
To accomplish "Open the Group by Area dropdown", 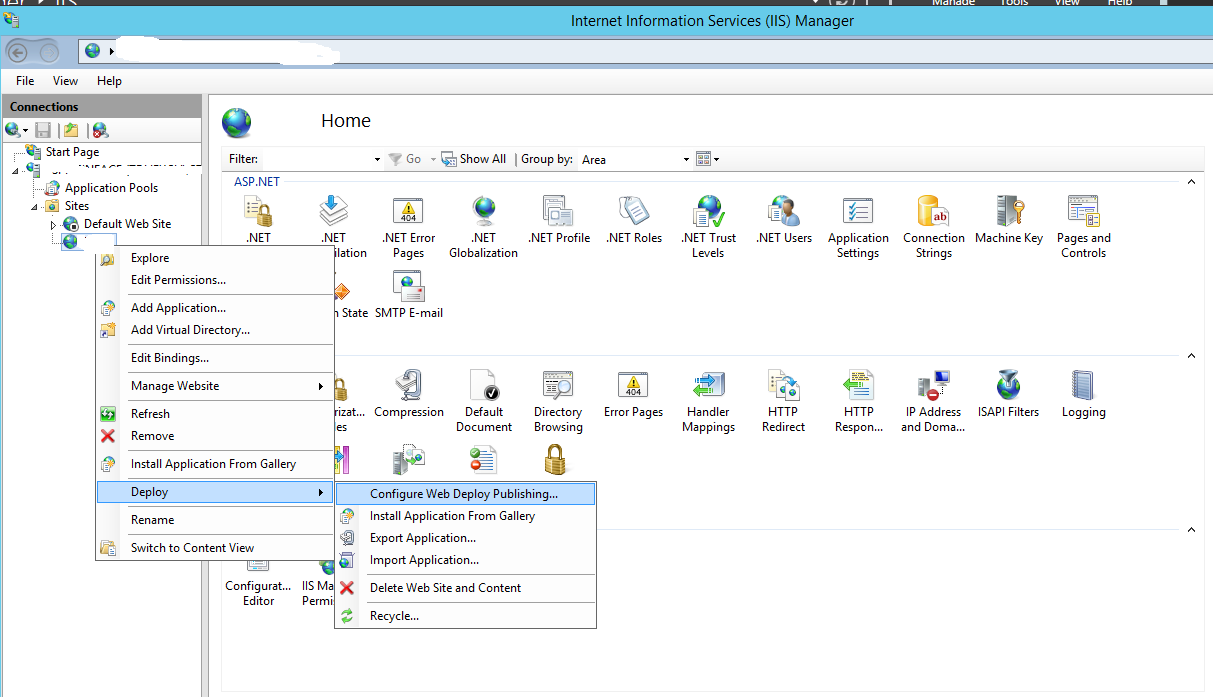I will point(636,159).
